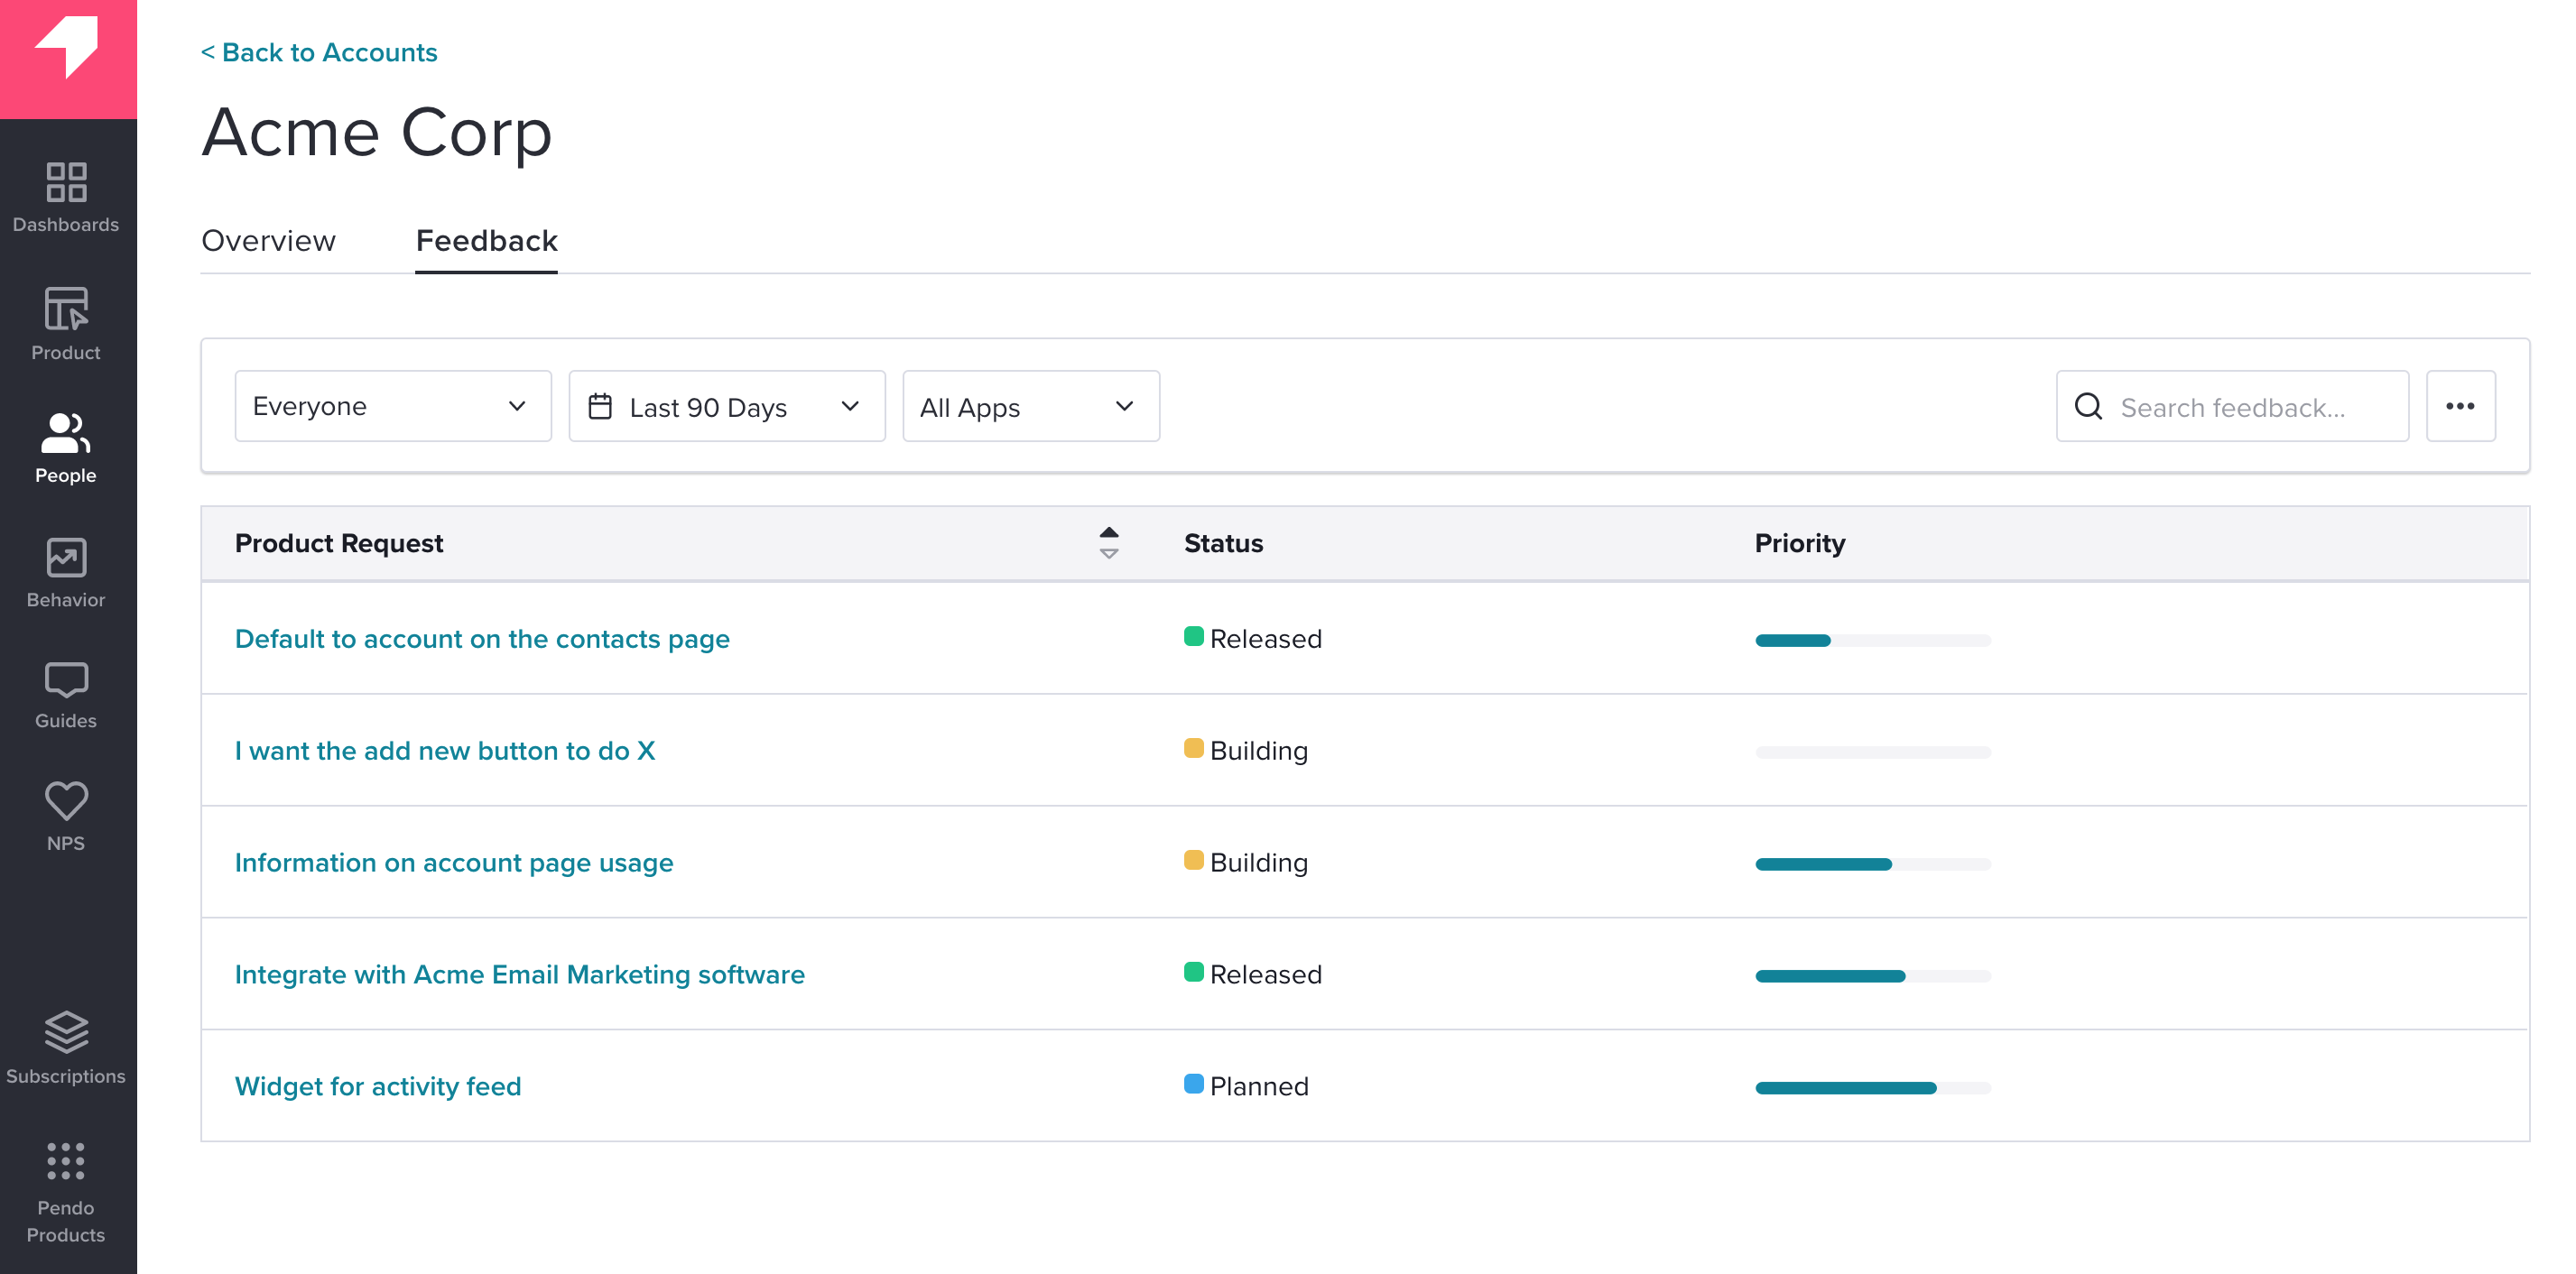
Task: Open 'Integrate with Acme Email Marketing software' request
Action: (520, 975)
